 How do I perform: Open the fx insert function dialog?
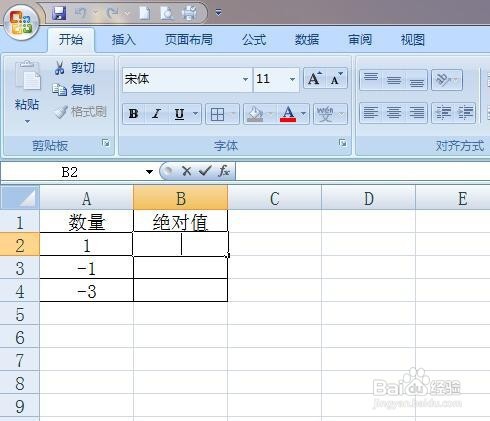[x=224, y=171]
